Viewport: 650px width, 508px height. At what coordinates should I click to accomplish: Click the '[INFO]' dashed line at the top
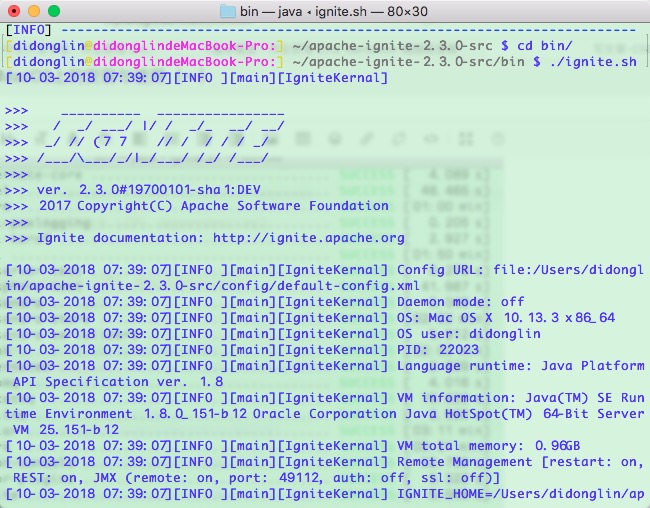pyautogui.click(x=321, y=30)
